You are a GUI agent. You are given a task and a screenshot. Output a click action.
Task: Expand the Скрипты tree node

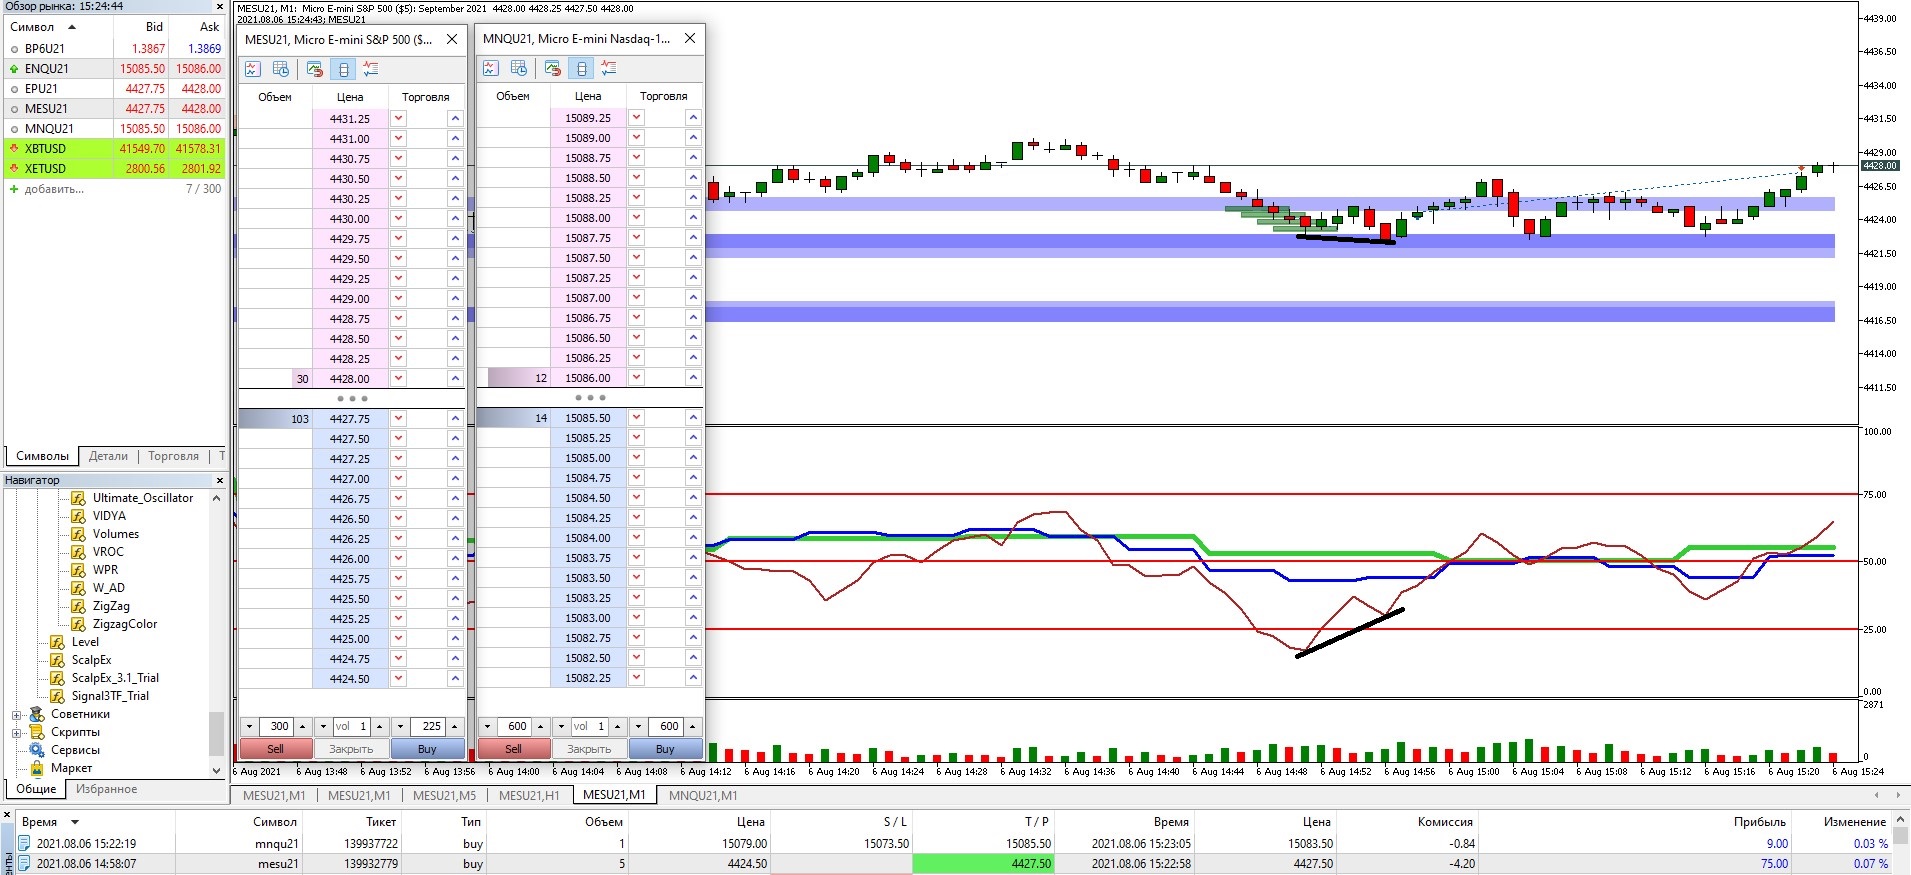(16, 732)
